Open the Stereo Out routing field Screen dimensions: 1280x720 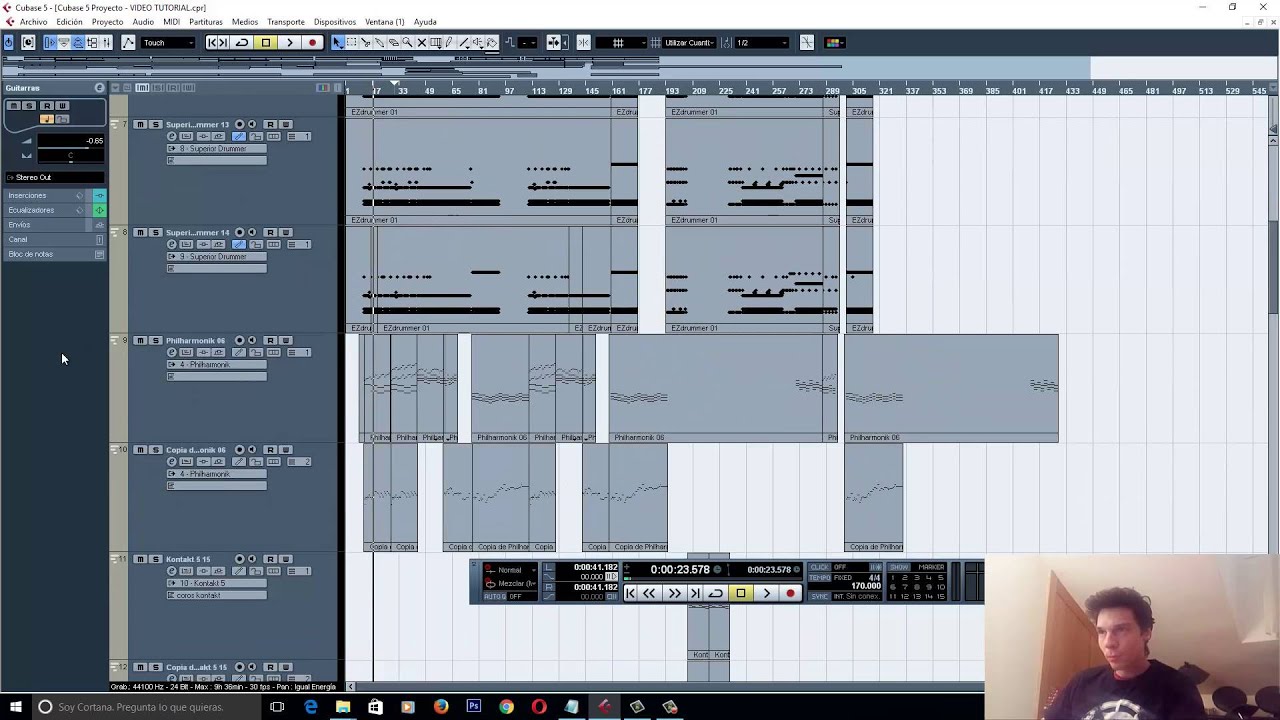55,177
